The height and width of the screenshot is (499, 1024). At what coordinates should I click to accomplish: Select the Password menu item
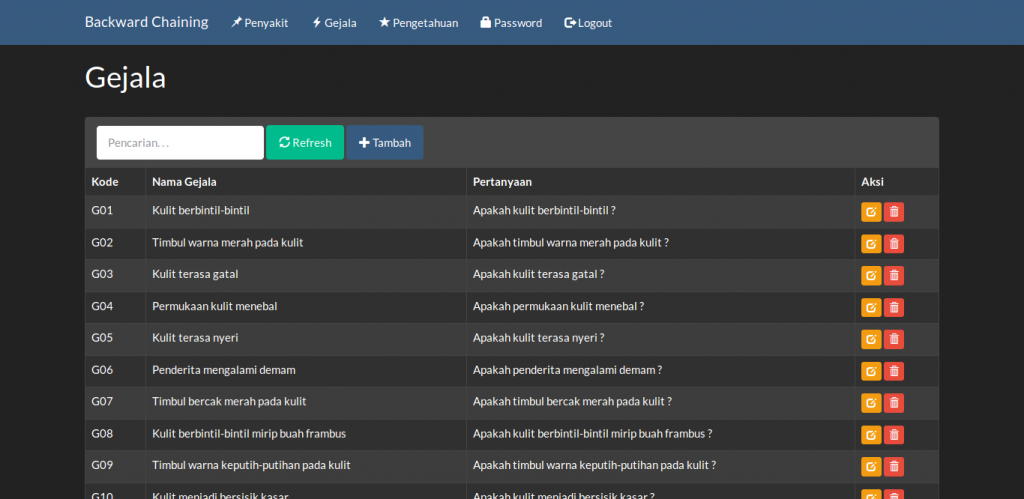pos(511,23)
